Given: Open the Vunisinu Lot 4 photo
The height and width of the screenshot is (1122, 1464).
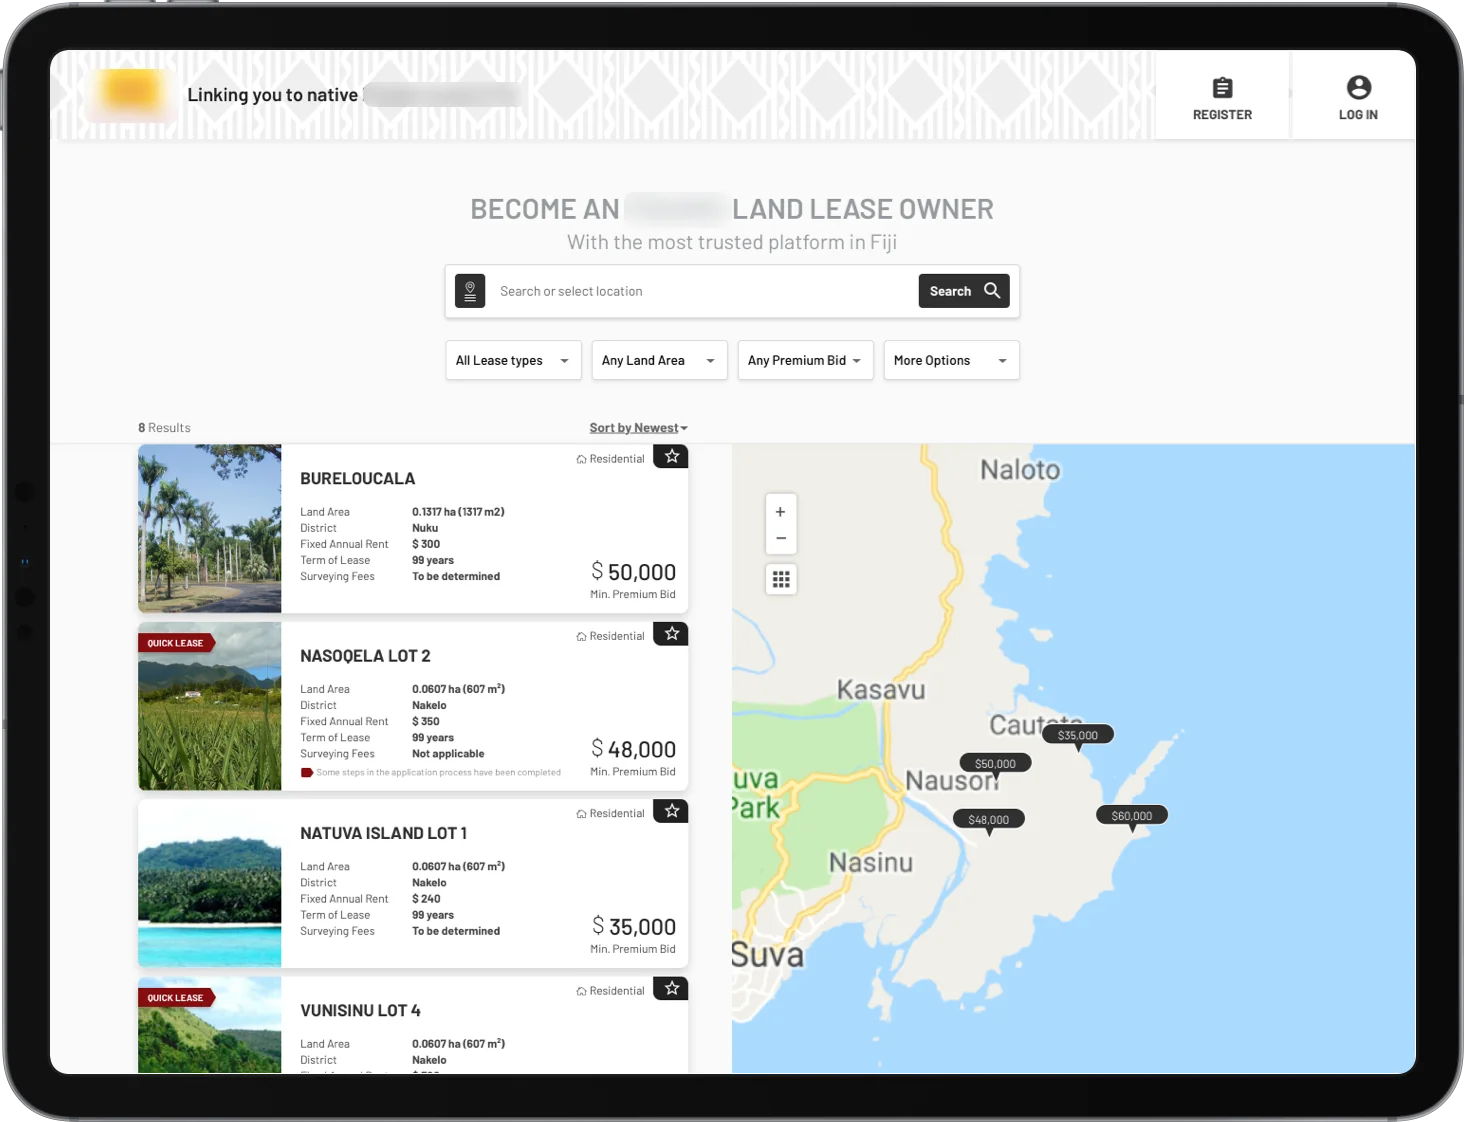Looking at the screenshot, I should pyautogui.click(x=210, y=1025).
